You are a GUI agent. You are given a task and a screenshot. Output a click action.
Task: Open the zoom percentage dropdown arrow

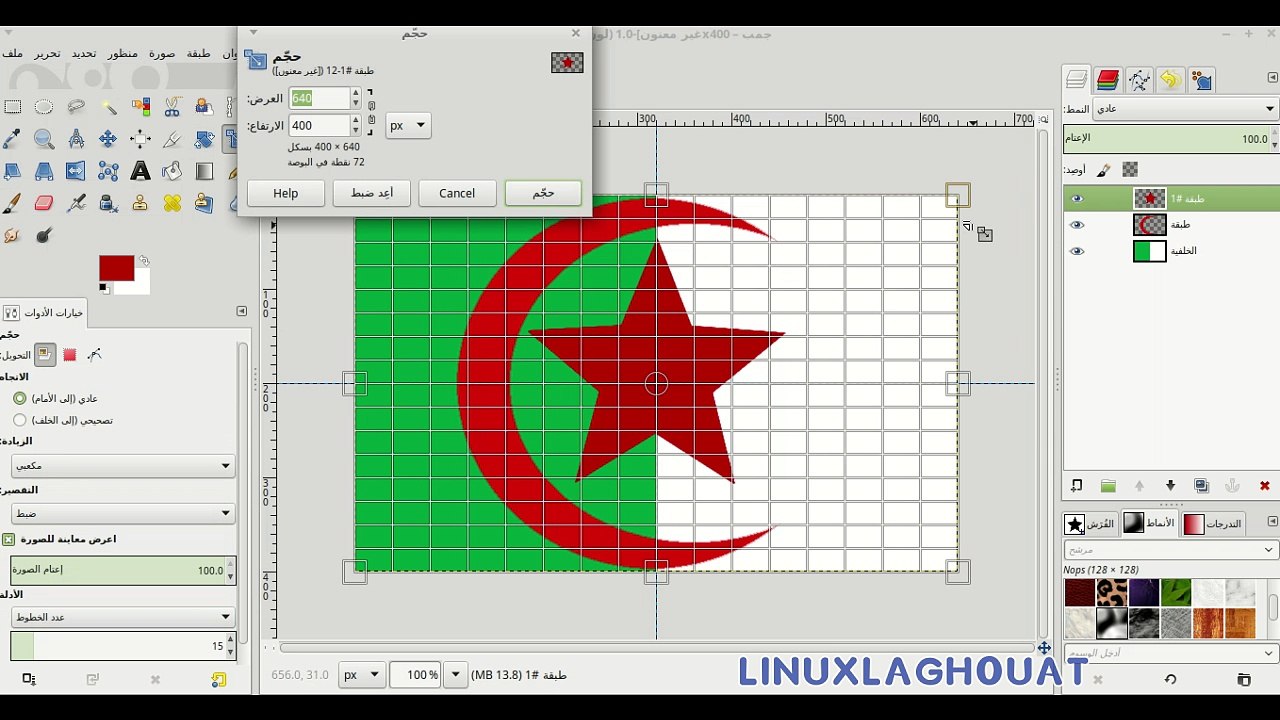click(455, 675)
